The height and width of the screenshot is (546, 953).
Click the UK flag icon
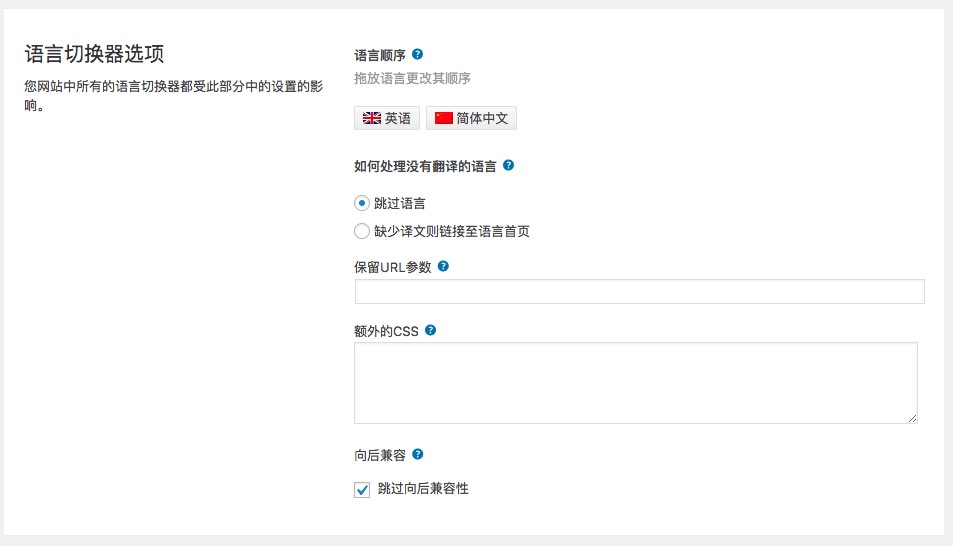click(x=371, y=118)
